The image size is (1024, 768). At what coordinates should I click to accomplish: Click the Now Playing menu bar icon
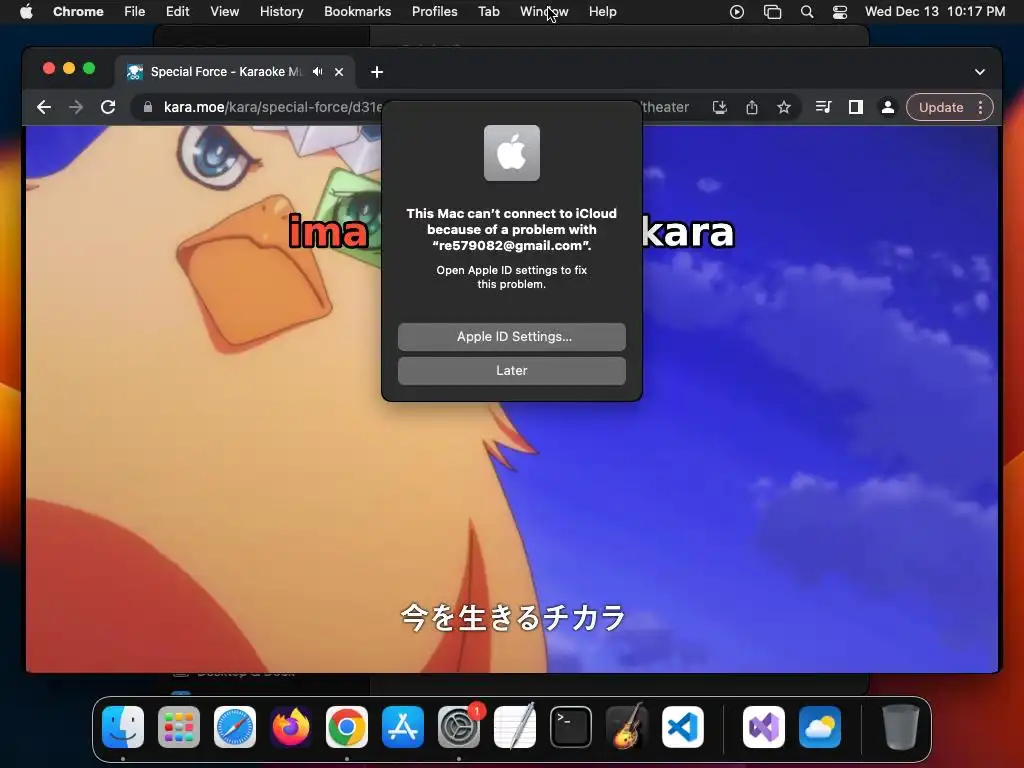tap(737, 12)
